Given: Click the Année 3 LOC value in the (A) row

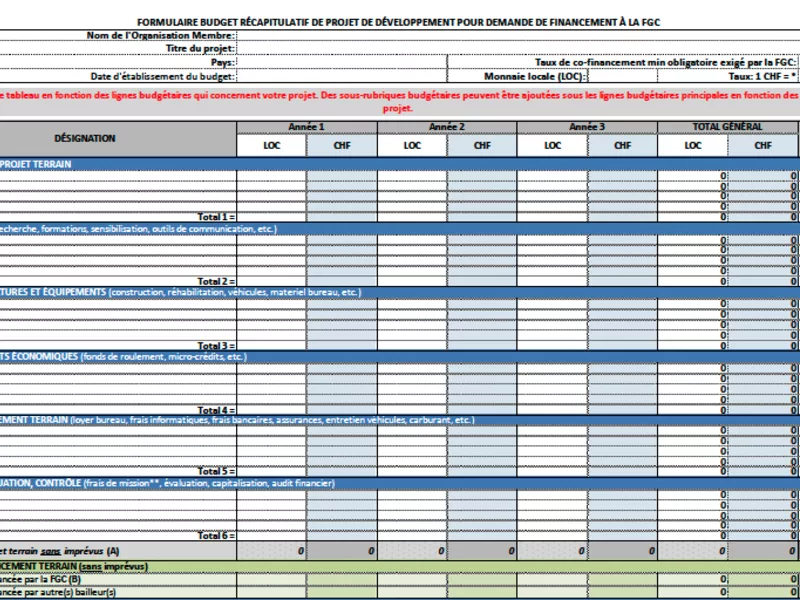Looking at the screenshot, I should click(553, 551).
